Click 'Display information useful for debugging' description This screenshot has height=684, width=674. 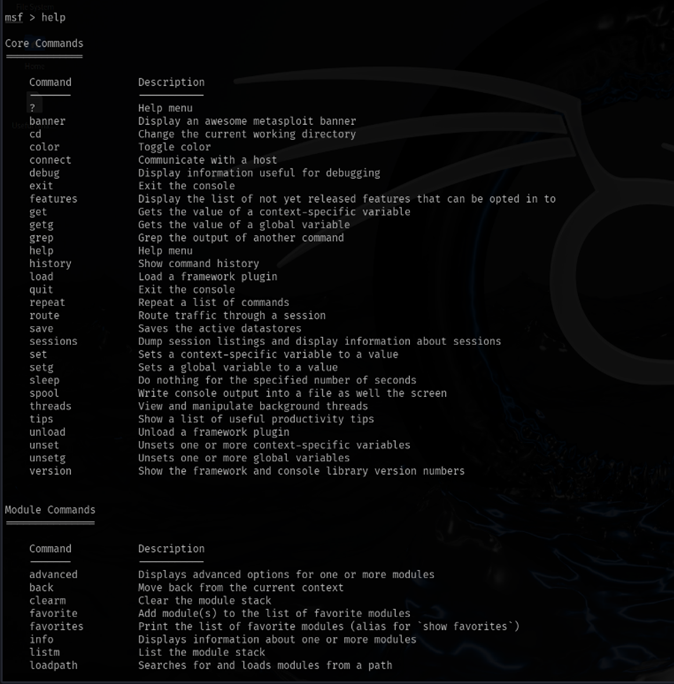259,173
